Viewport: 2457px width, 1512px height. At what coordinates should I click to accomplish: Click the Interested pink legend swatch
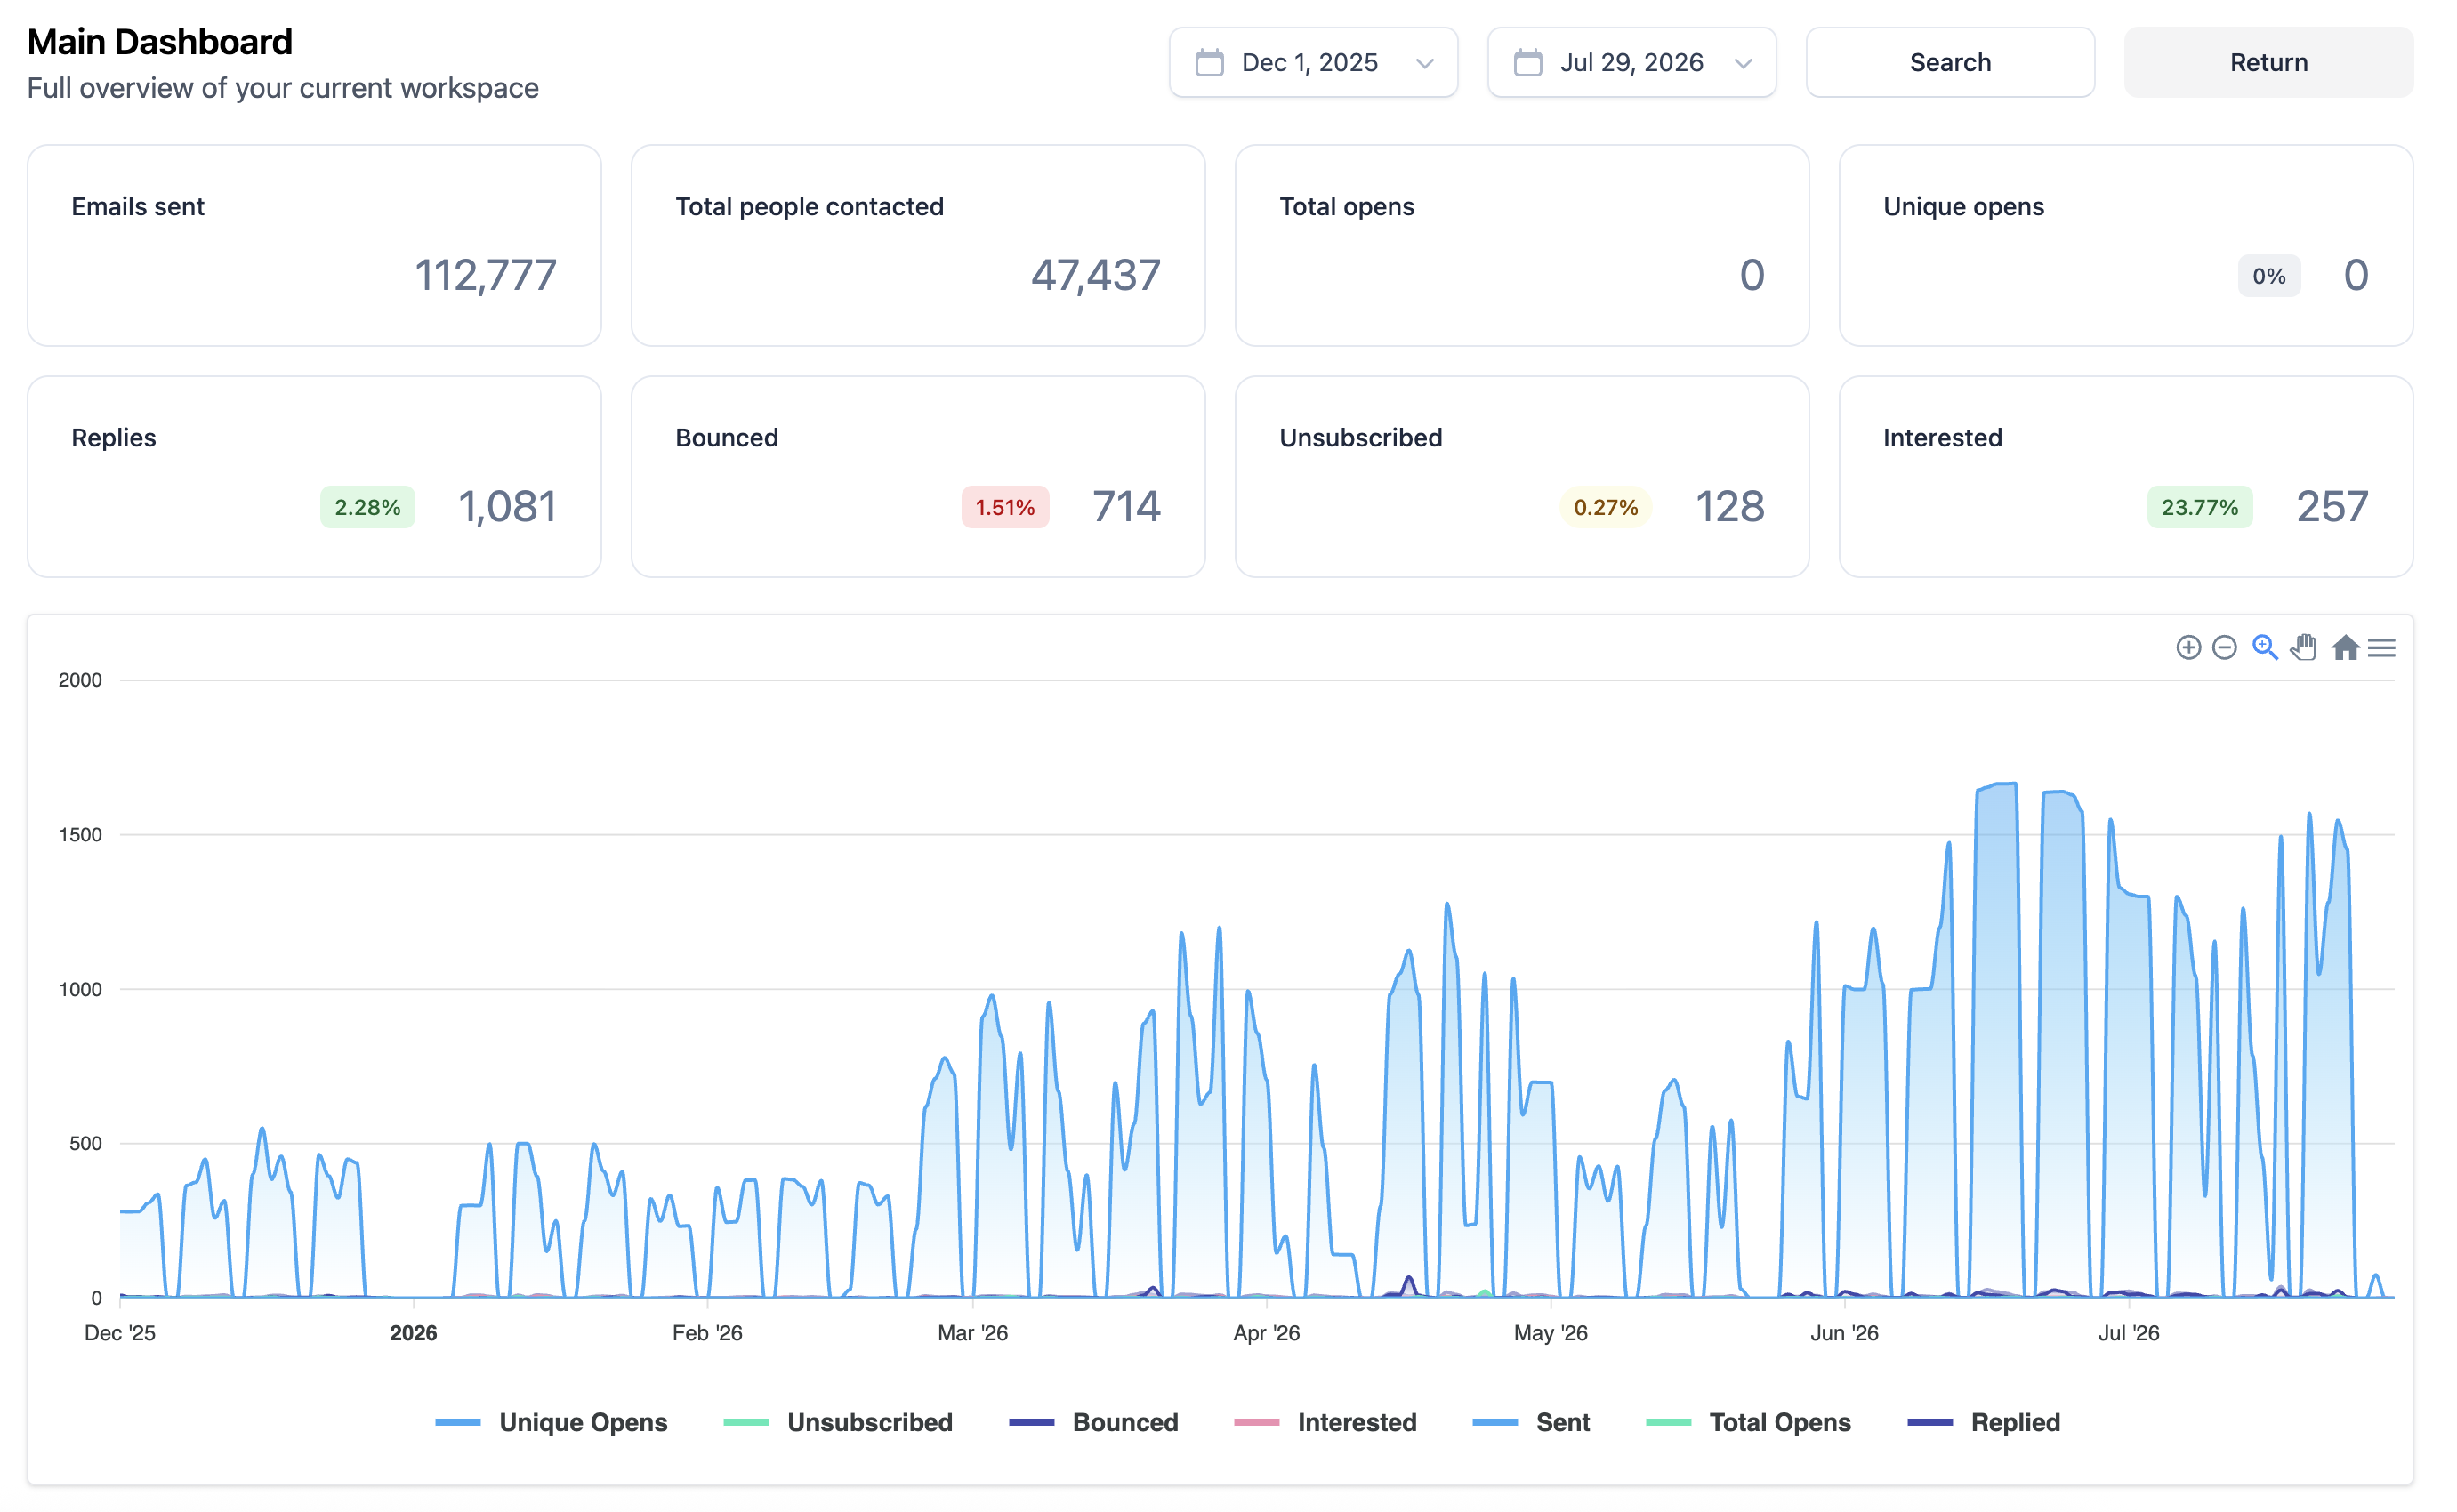coord(1257,1422)
